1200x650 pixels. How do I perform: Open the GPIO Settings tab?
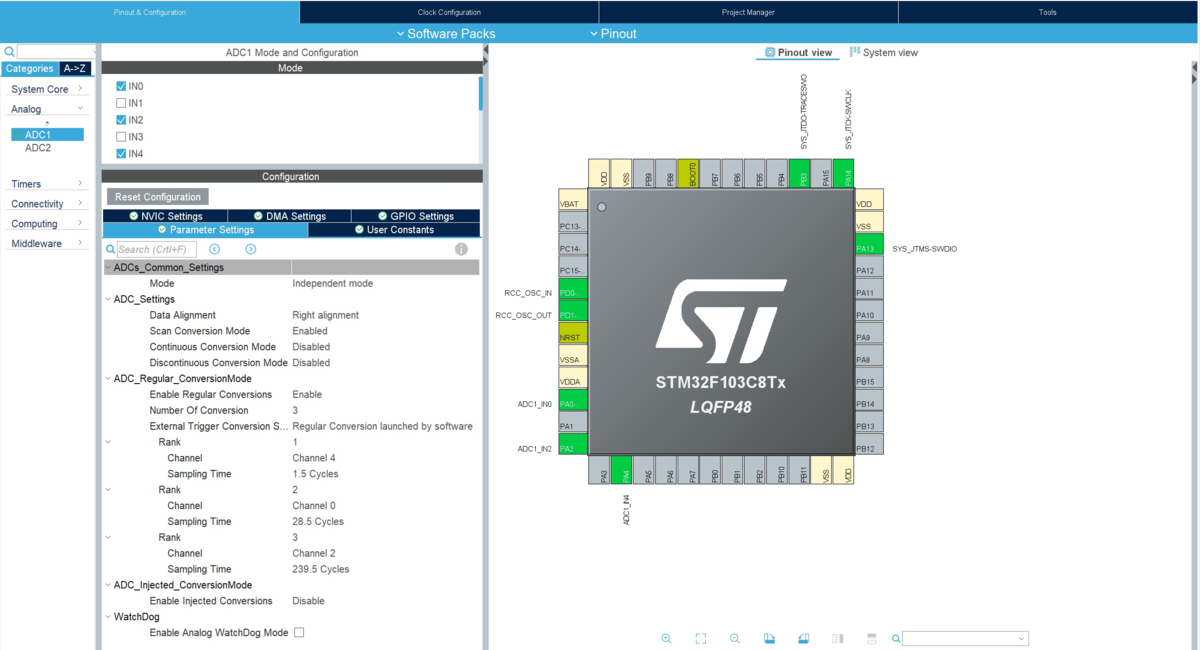(x=416, y=216)
